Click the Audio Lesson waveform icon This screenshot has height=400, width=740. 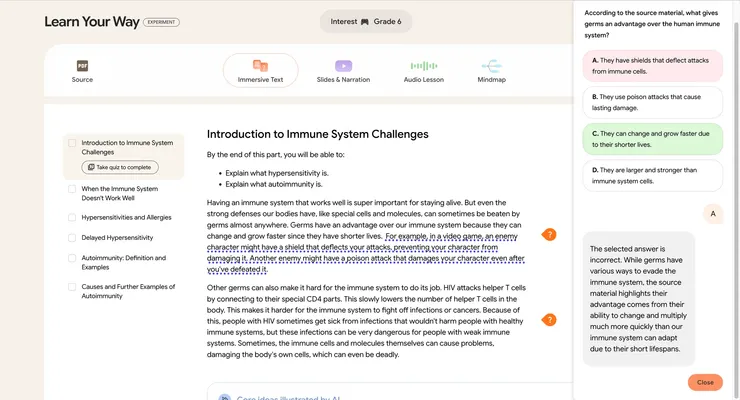(x=425, y=65)
